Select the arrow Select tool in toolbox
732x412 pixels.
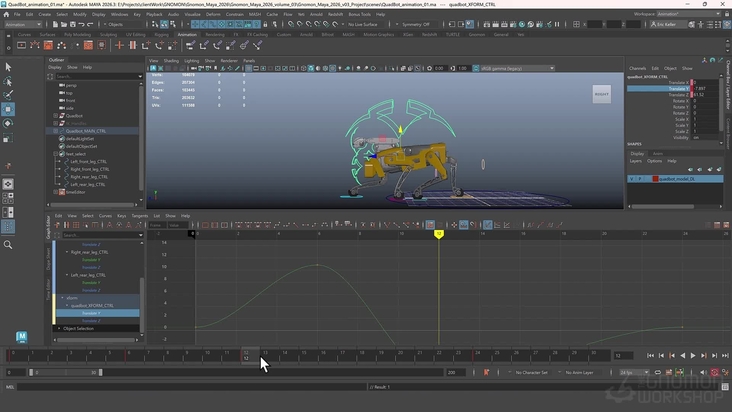8,67
